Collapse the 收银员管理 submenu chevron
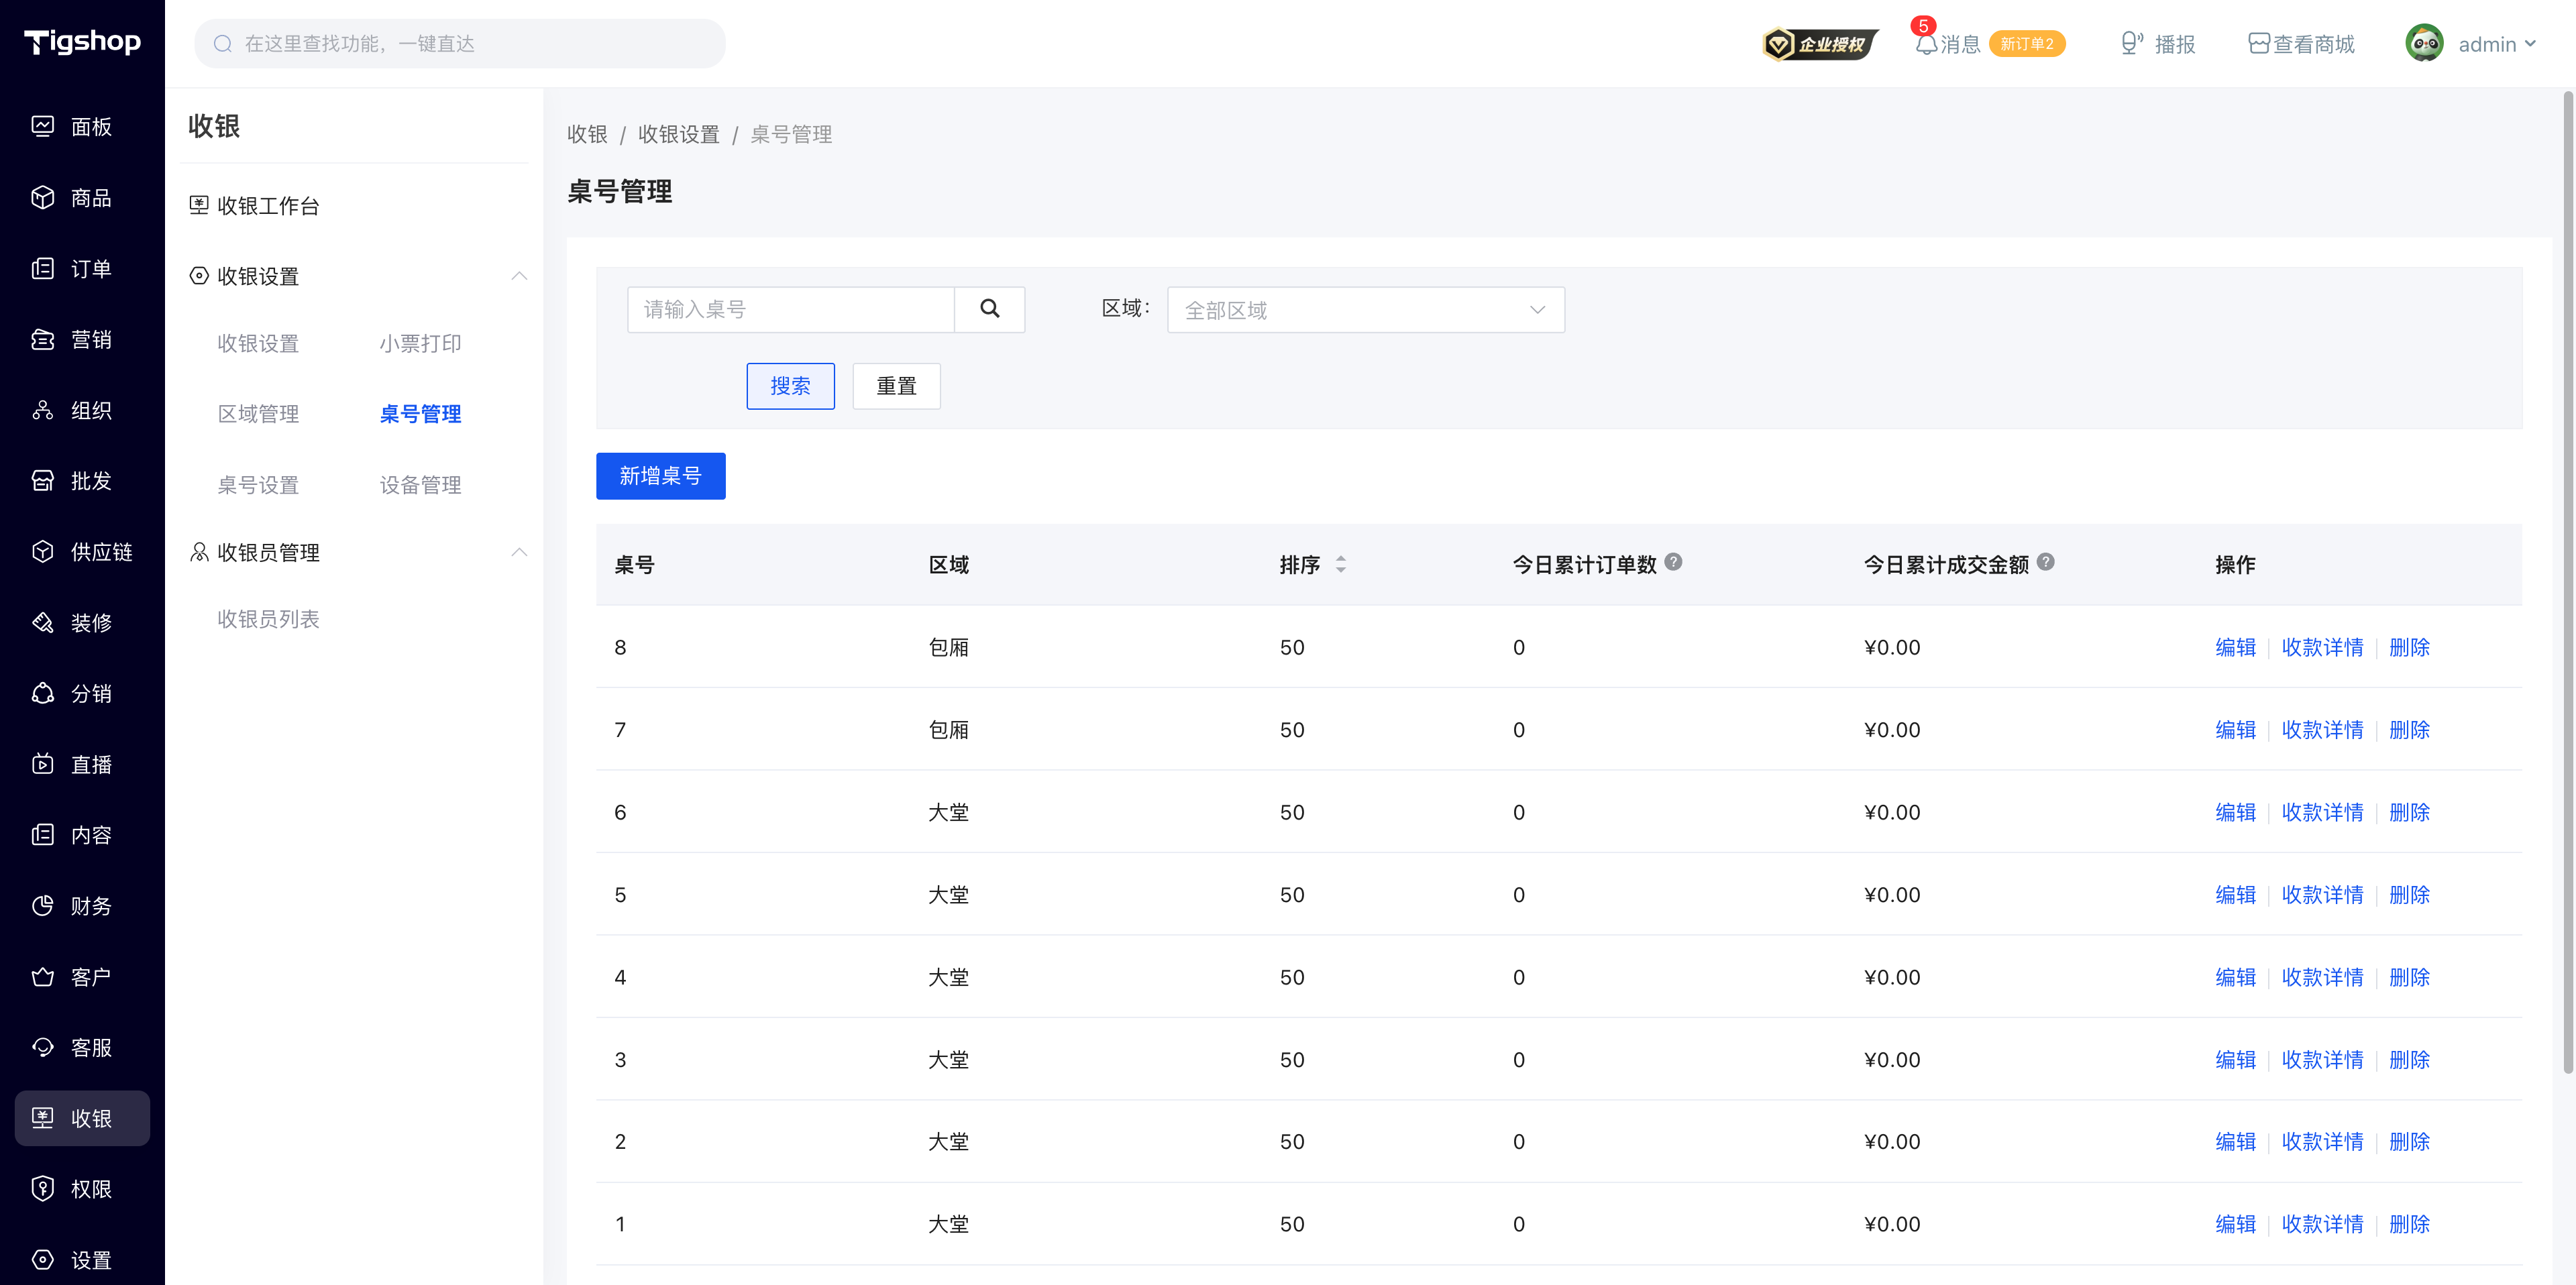 coord(518,552)
